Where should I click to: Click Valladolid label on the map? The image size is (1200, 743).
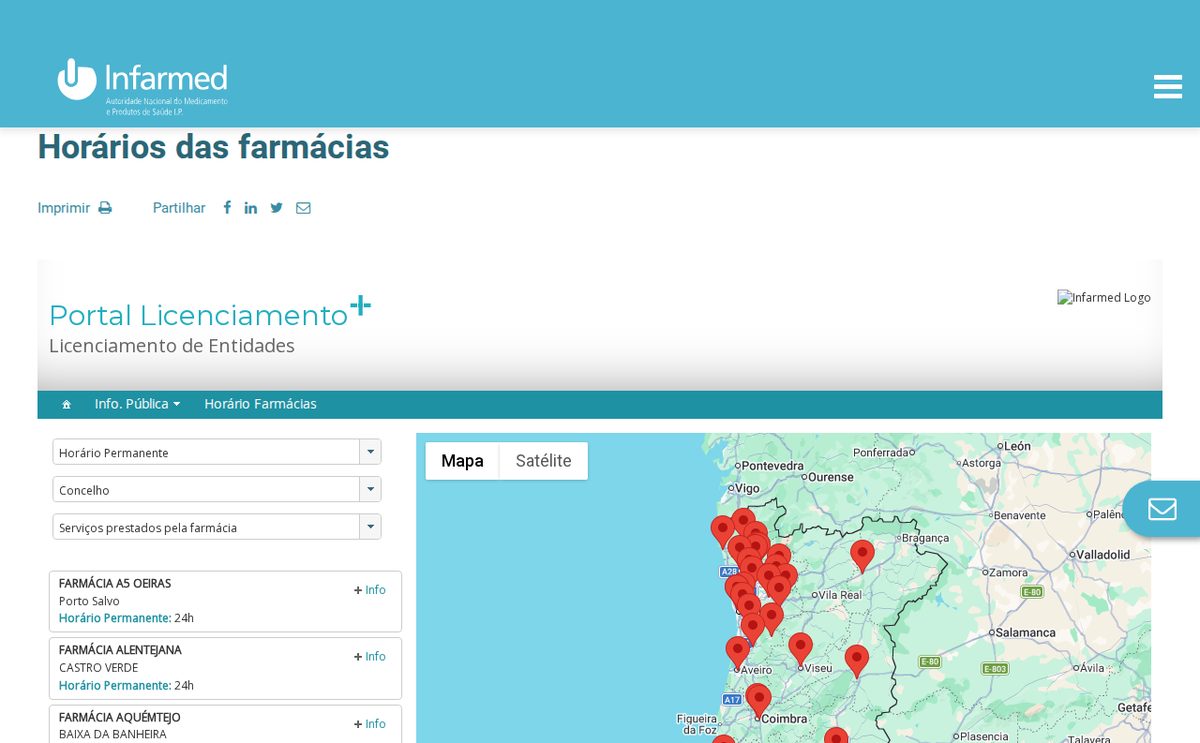(1102, 554)
